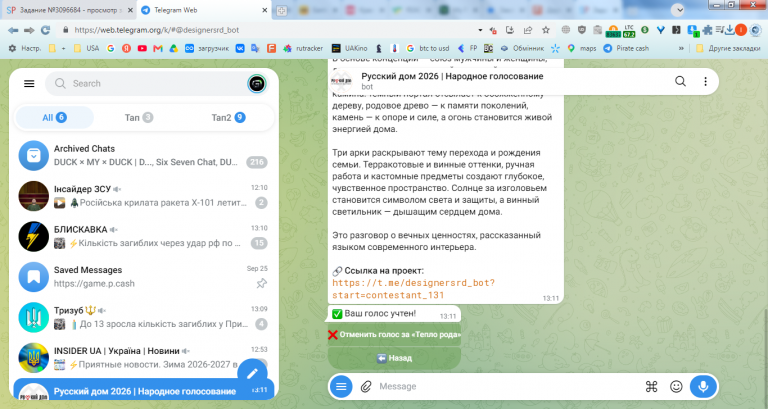Open the btc to usd bookmark

(x=428, y=48)
